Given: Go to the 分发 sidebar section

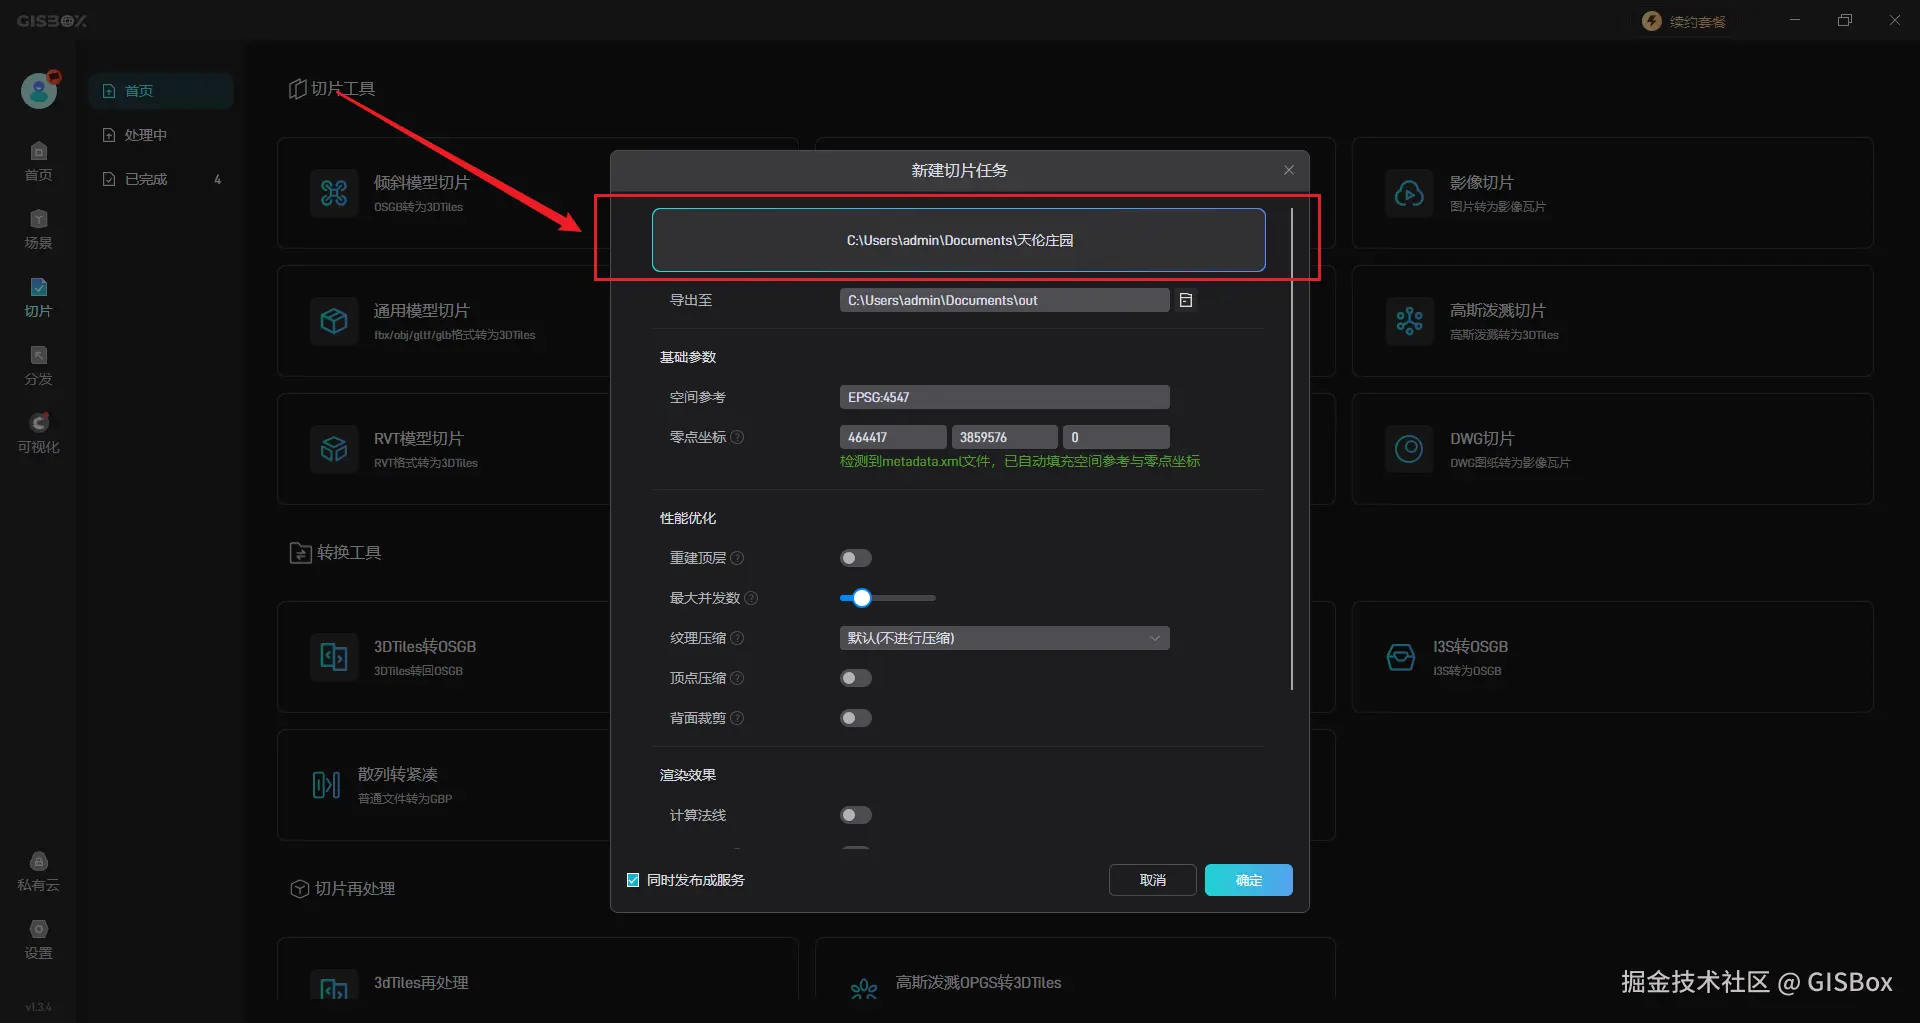Looking at the screenshot, I should [38, 365].
